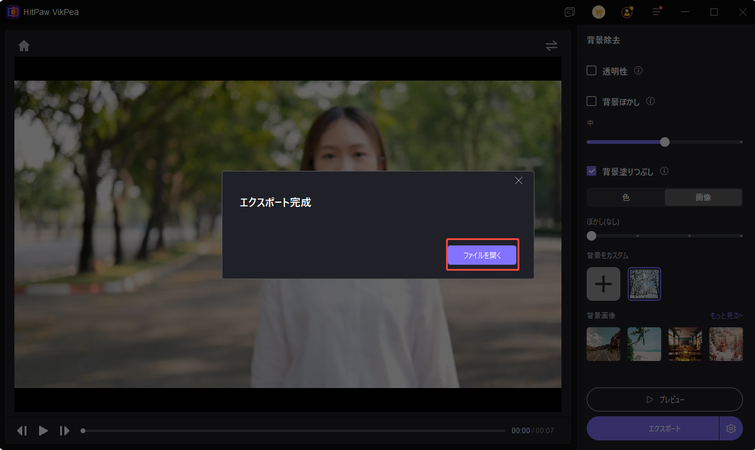Choose the interior room background image
The width and height of the screenshot is (755, 450).
pyautogui.click(x=685, y=344)
